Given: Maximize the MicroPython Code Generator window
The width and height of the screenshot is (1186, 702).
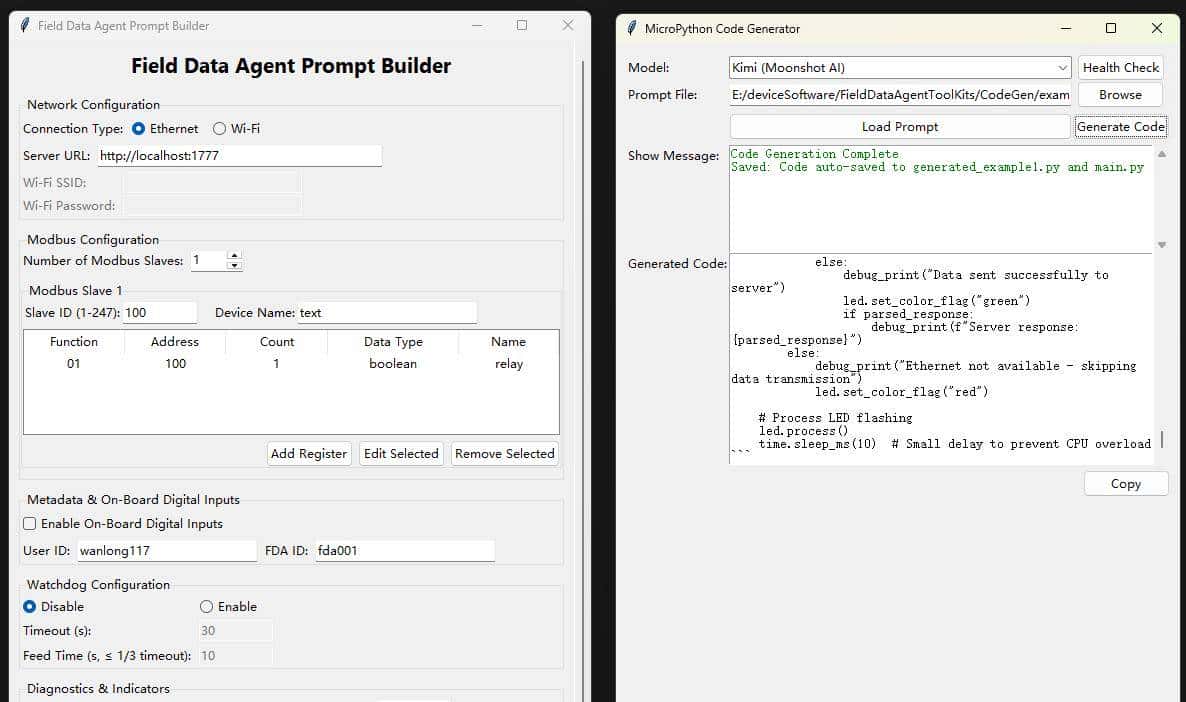Looking at the screenshot, I should click(x=1110, y=29).
